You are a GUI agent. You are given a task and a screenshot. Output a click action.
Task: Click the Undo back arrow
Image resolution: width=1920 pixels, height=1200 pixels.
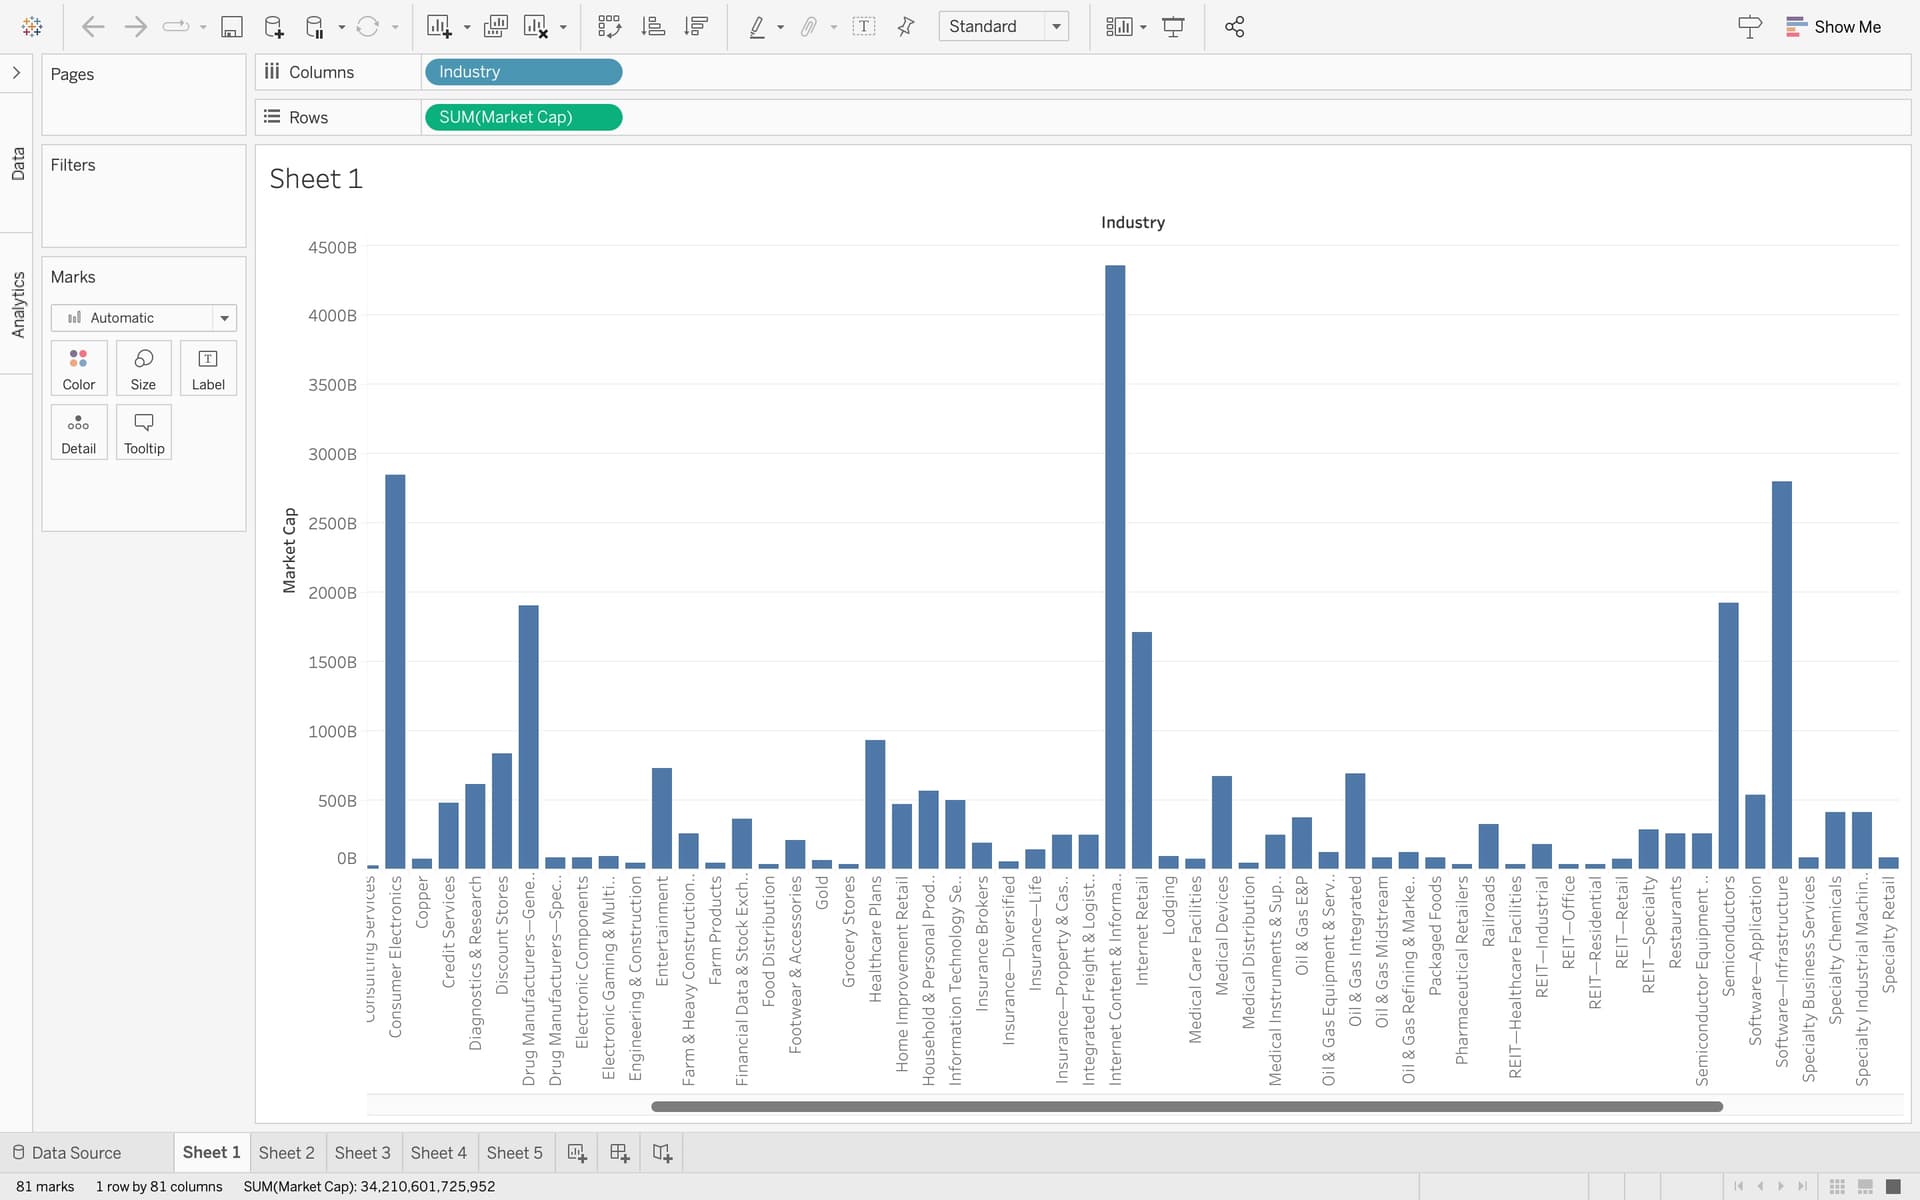[93, 27]
